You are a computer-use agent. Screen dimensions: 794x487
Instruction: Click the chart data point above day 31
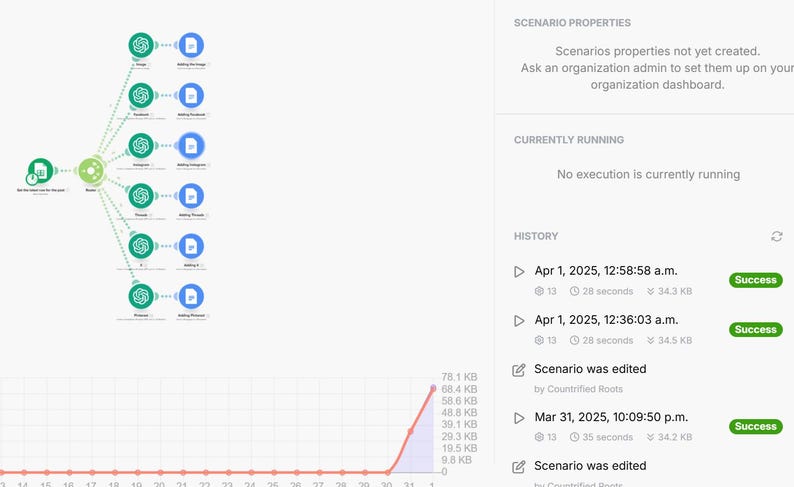[x=410, y=431]
